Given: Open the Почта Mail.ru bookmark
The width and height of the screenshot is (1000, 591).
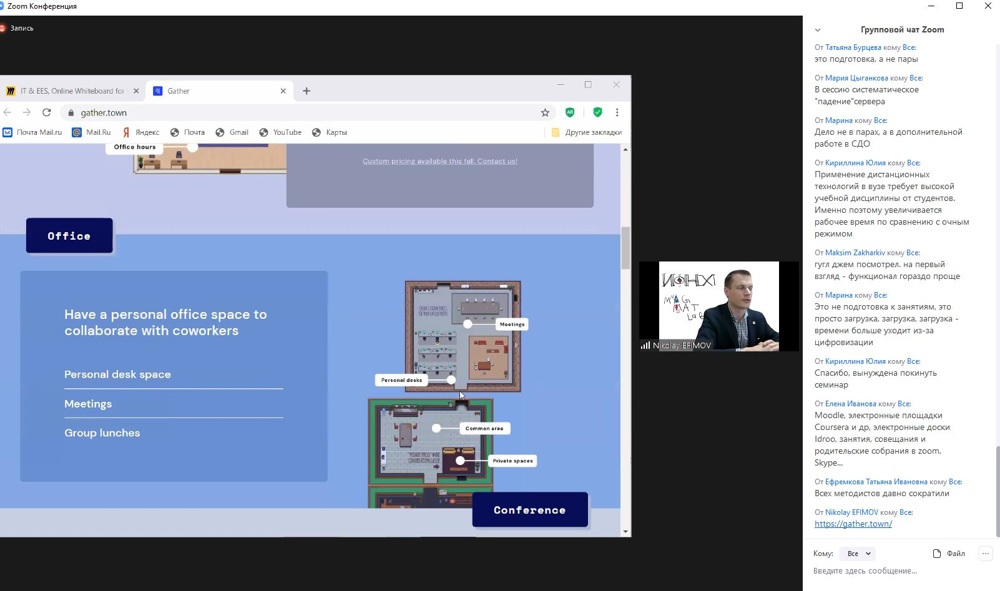Looking at the screenshot, I should coord(32,132).
